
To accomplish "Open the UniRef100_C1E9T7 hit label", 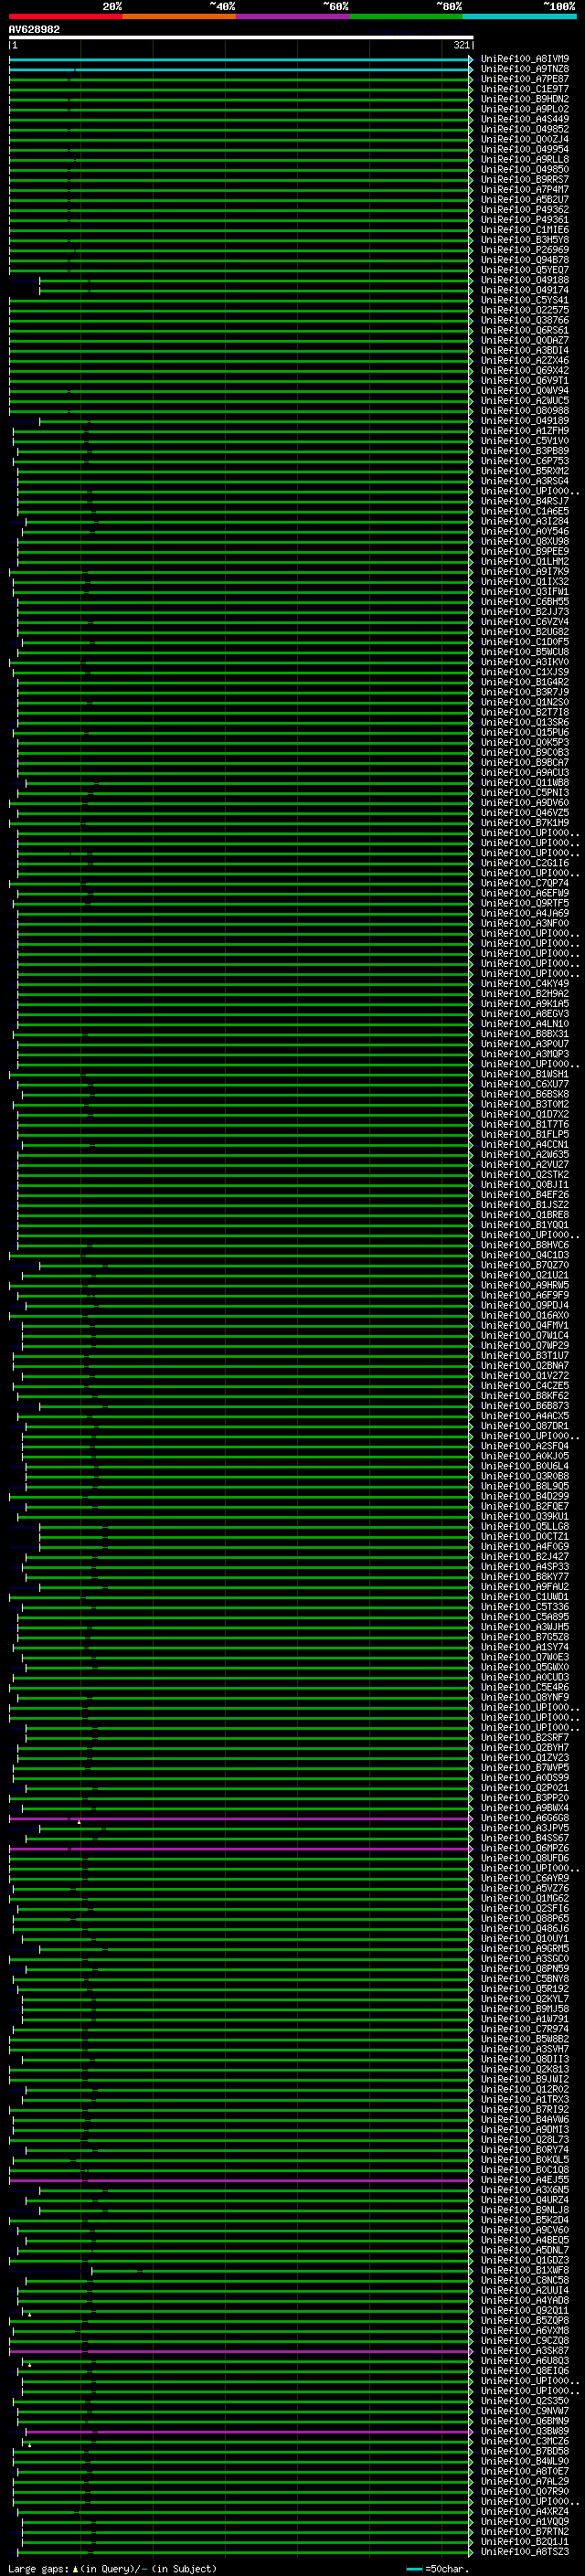I will point(525,89).
